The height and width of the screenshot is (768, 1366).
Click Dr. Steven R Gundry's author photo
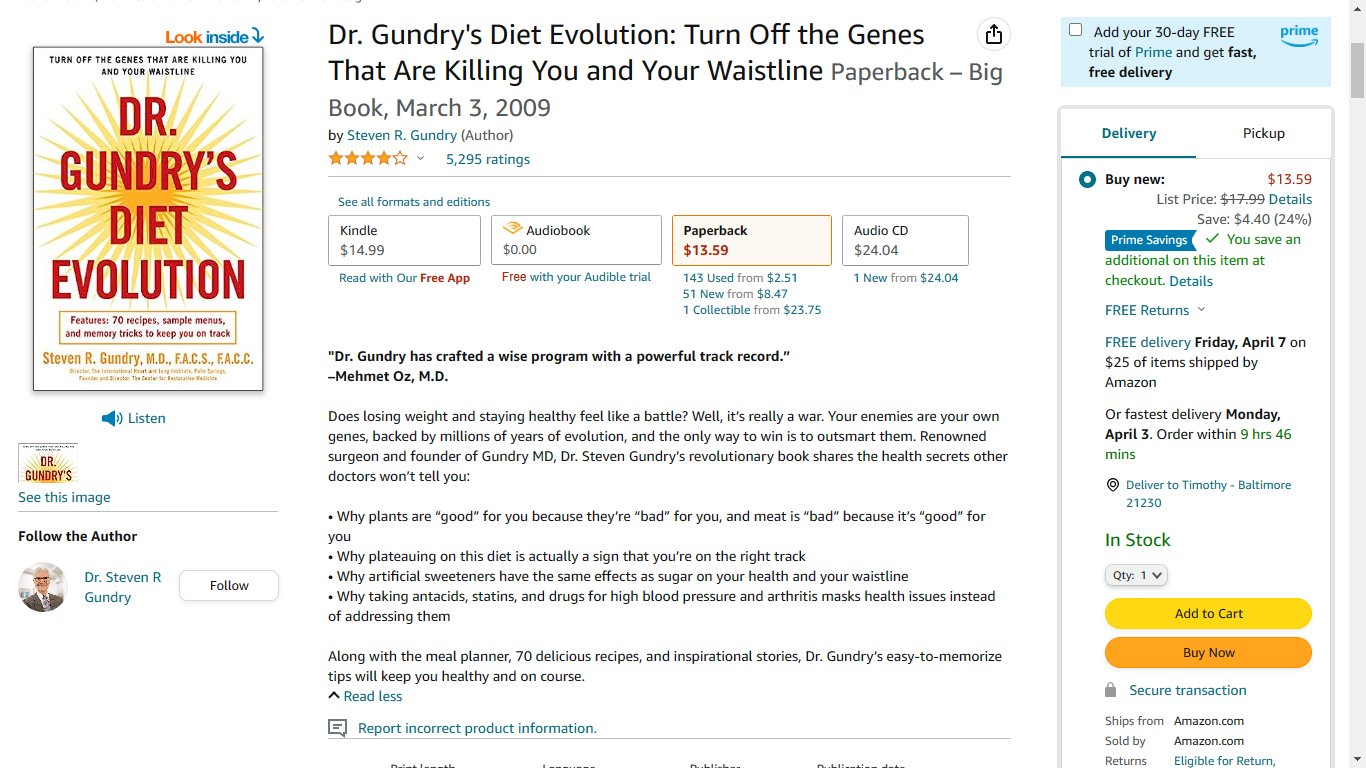tap(43, 587)
